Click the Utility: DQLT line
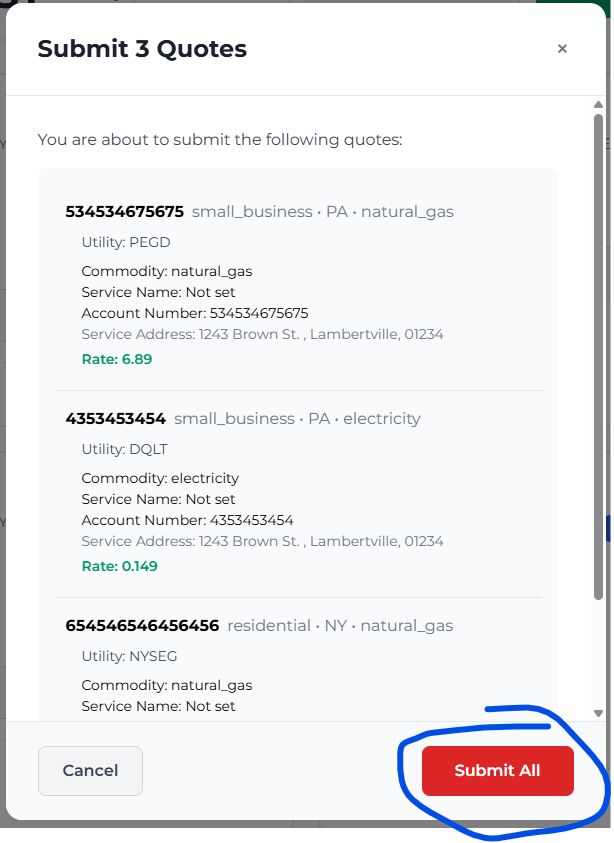This screenshot has width=614, height=843. pos(124,449)
